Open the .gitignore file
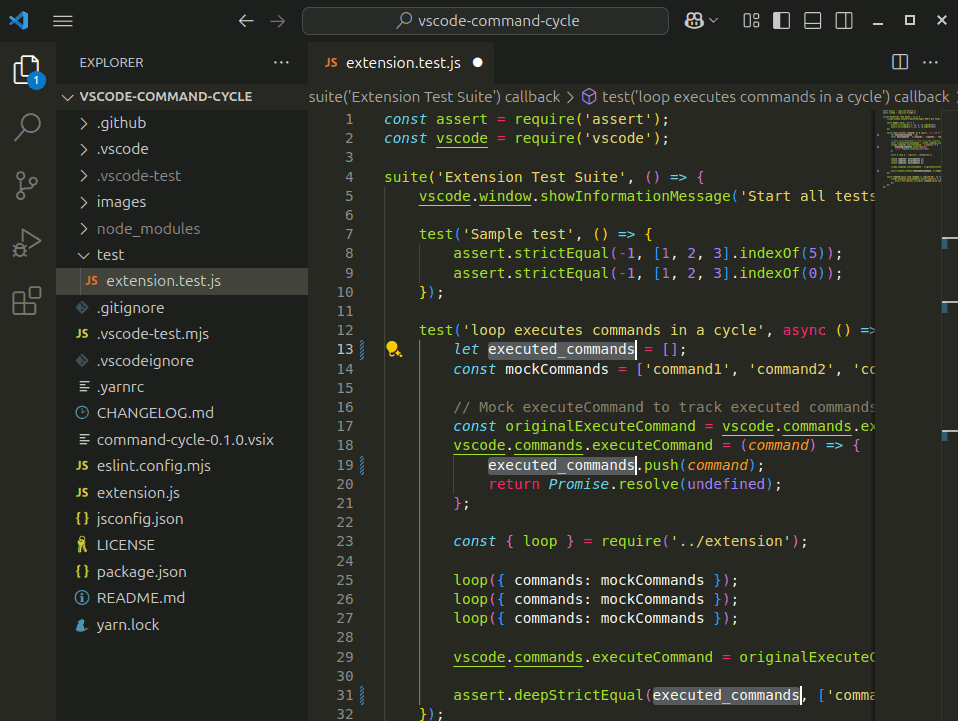This screenshot has width=958, height=721. click(182, 308)
